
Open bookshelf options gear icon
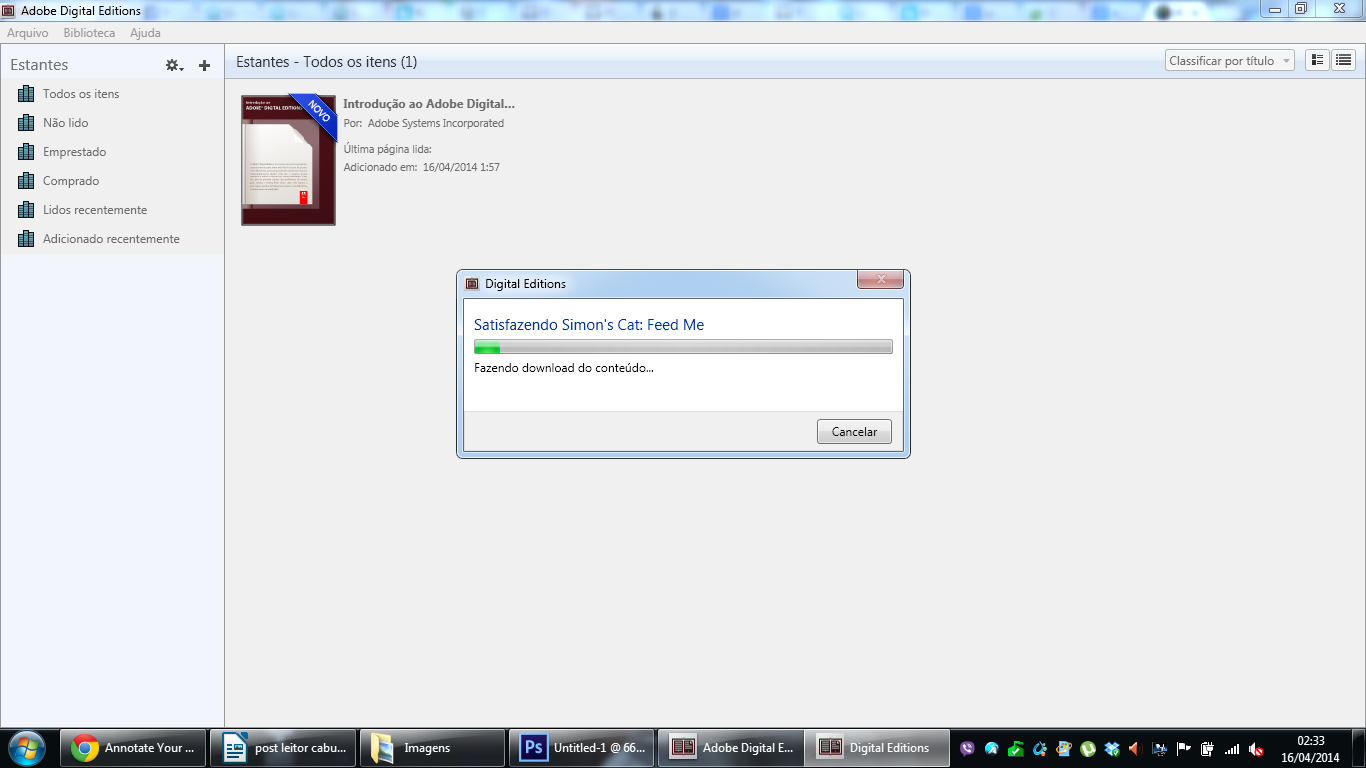[x=174, y=65]
